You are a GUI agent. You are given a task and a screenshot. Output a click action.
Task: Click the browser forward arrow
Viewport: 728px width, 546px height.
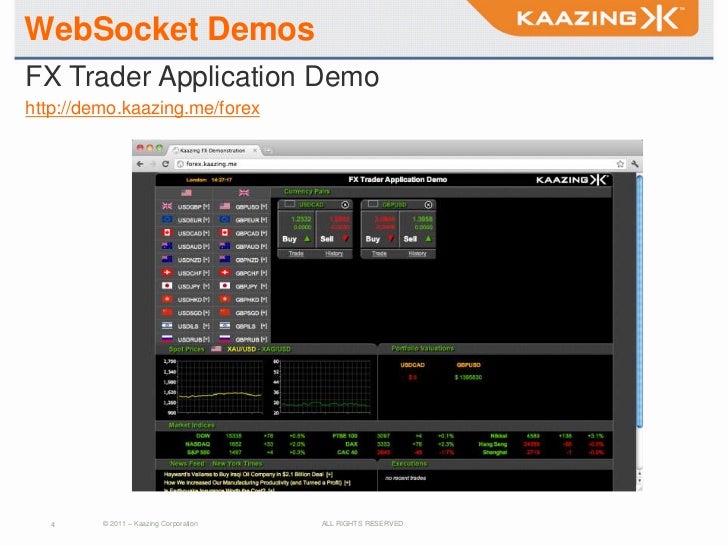coord(152,164)
